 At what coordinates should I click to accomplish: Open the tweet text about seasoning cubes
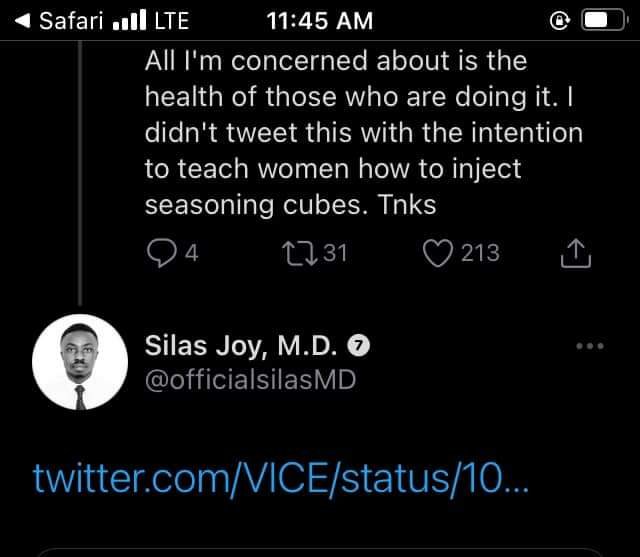pos(362,132)
